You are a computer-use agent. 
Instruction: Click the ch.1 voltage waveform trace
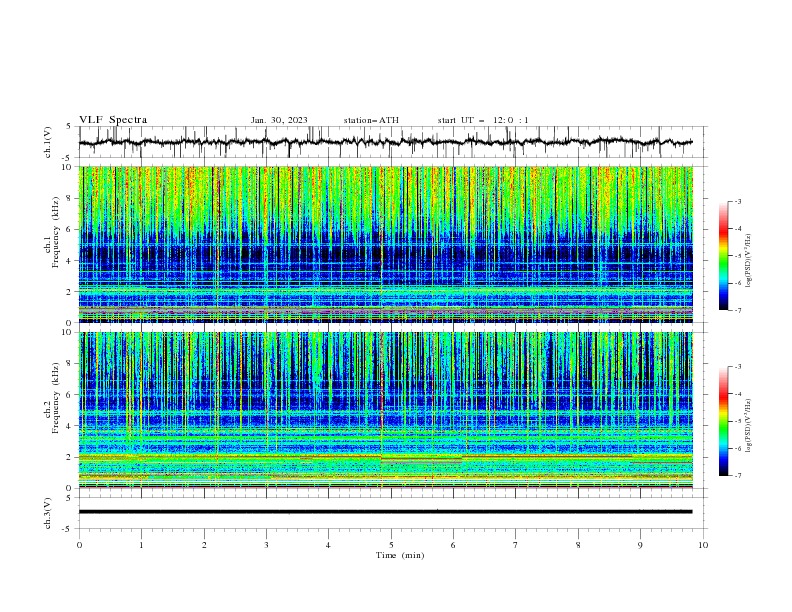click(386, 142)
